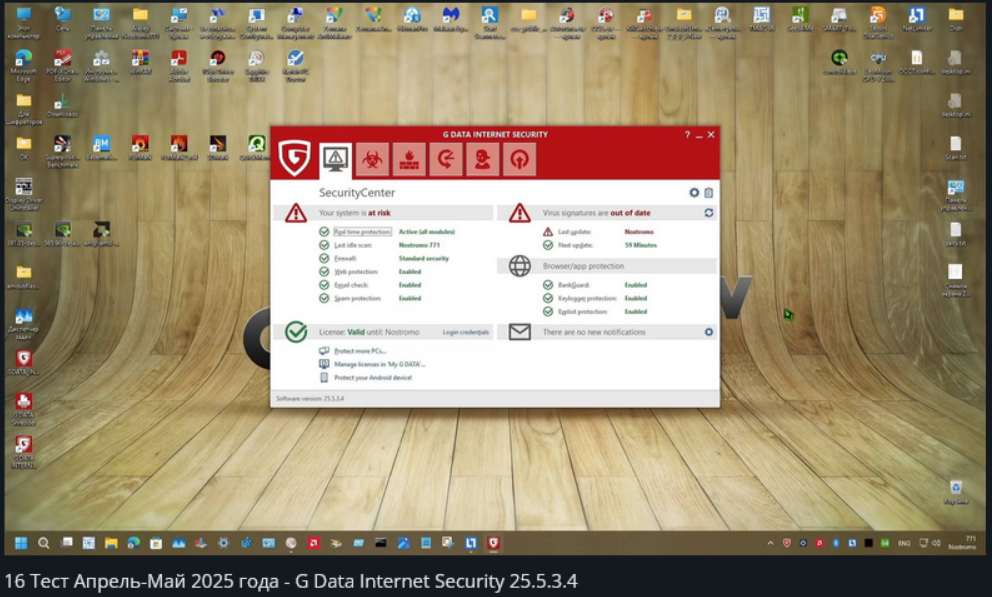
Task: Open the Web protection entry
Action: (x=356, y=272)
